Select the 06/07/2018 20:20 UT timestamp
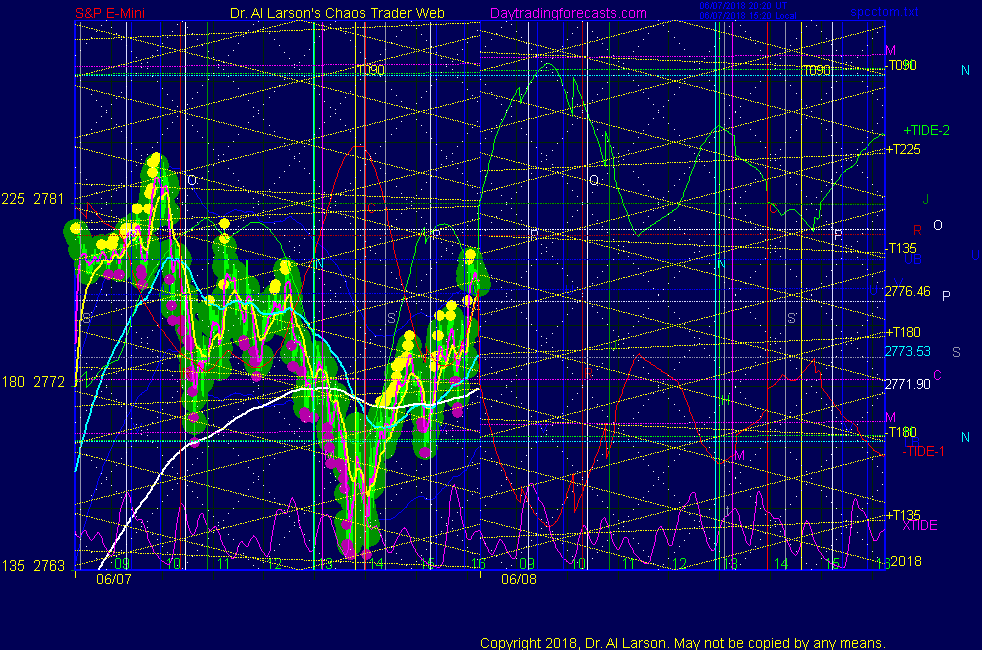This screenshot has height=650, width=982. 743,6
